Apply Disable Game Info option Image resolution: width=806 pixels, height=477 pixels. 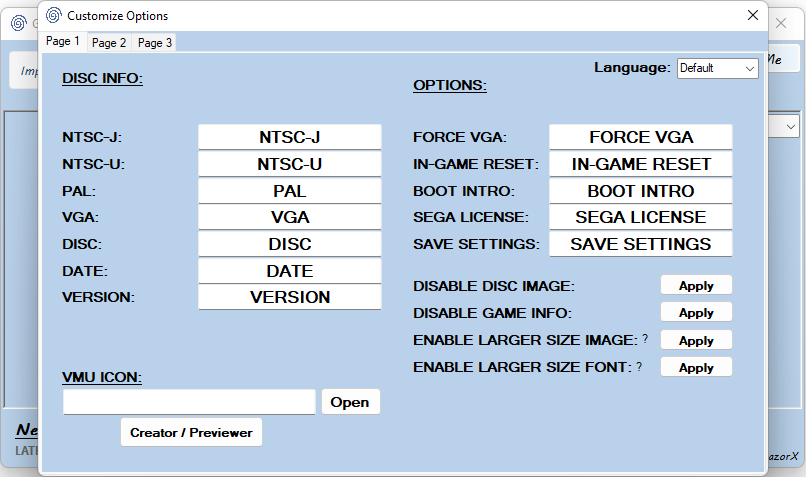696,313
